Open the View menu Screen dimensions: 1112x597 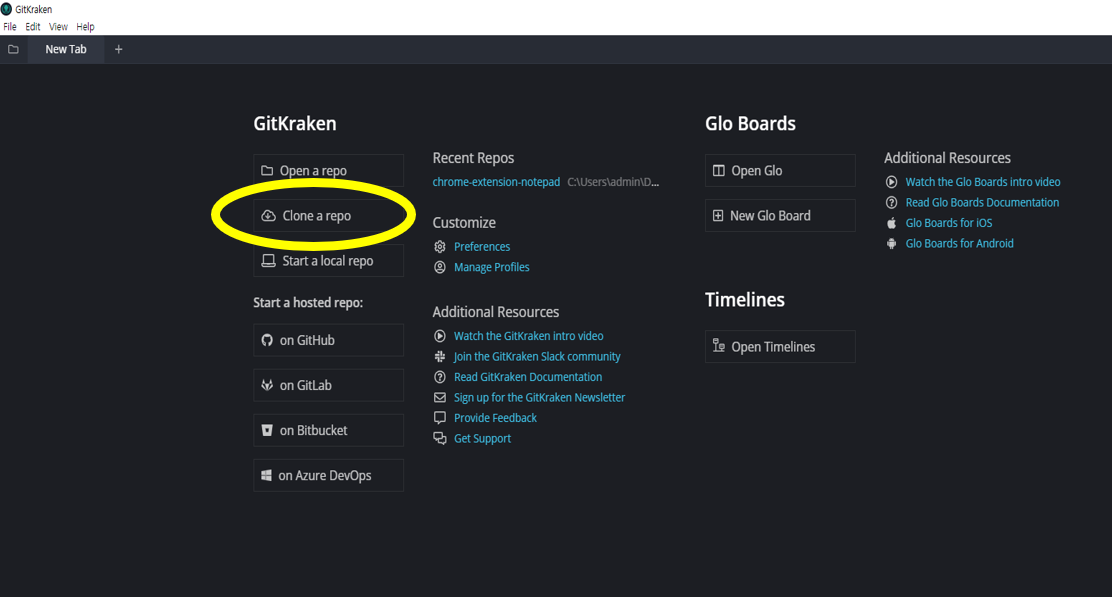tap(58, 27)
